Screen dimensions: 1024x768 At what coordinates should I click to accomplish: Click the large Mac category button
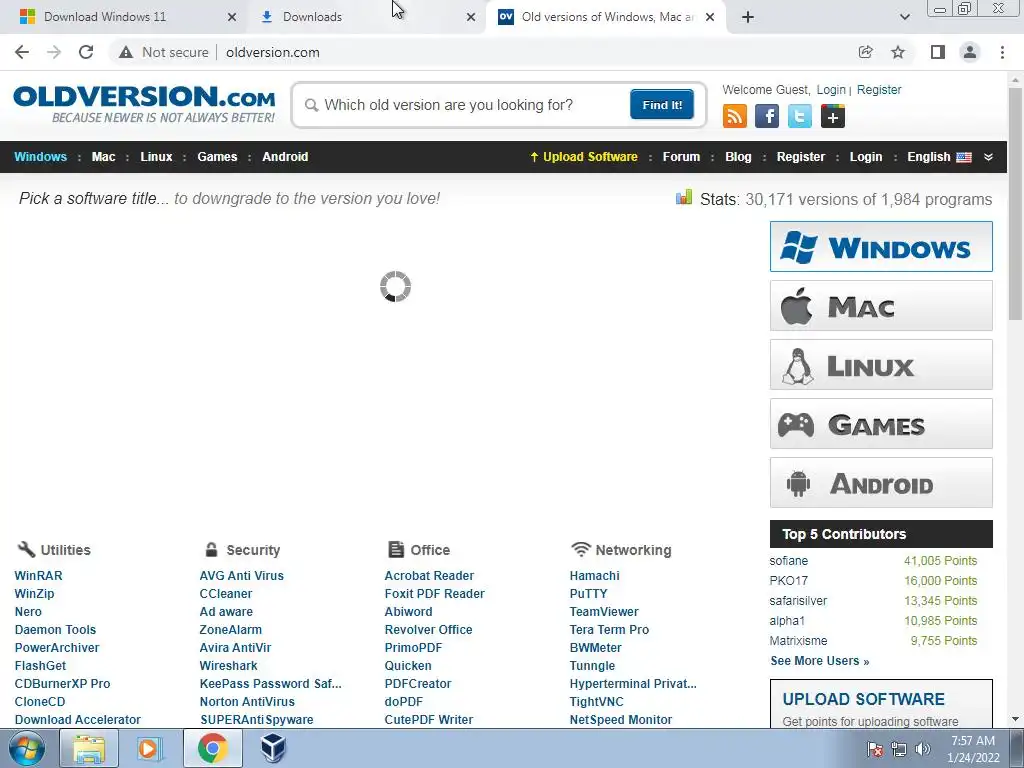click(x=881, y=306)
